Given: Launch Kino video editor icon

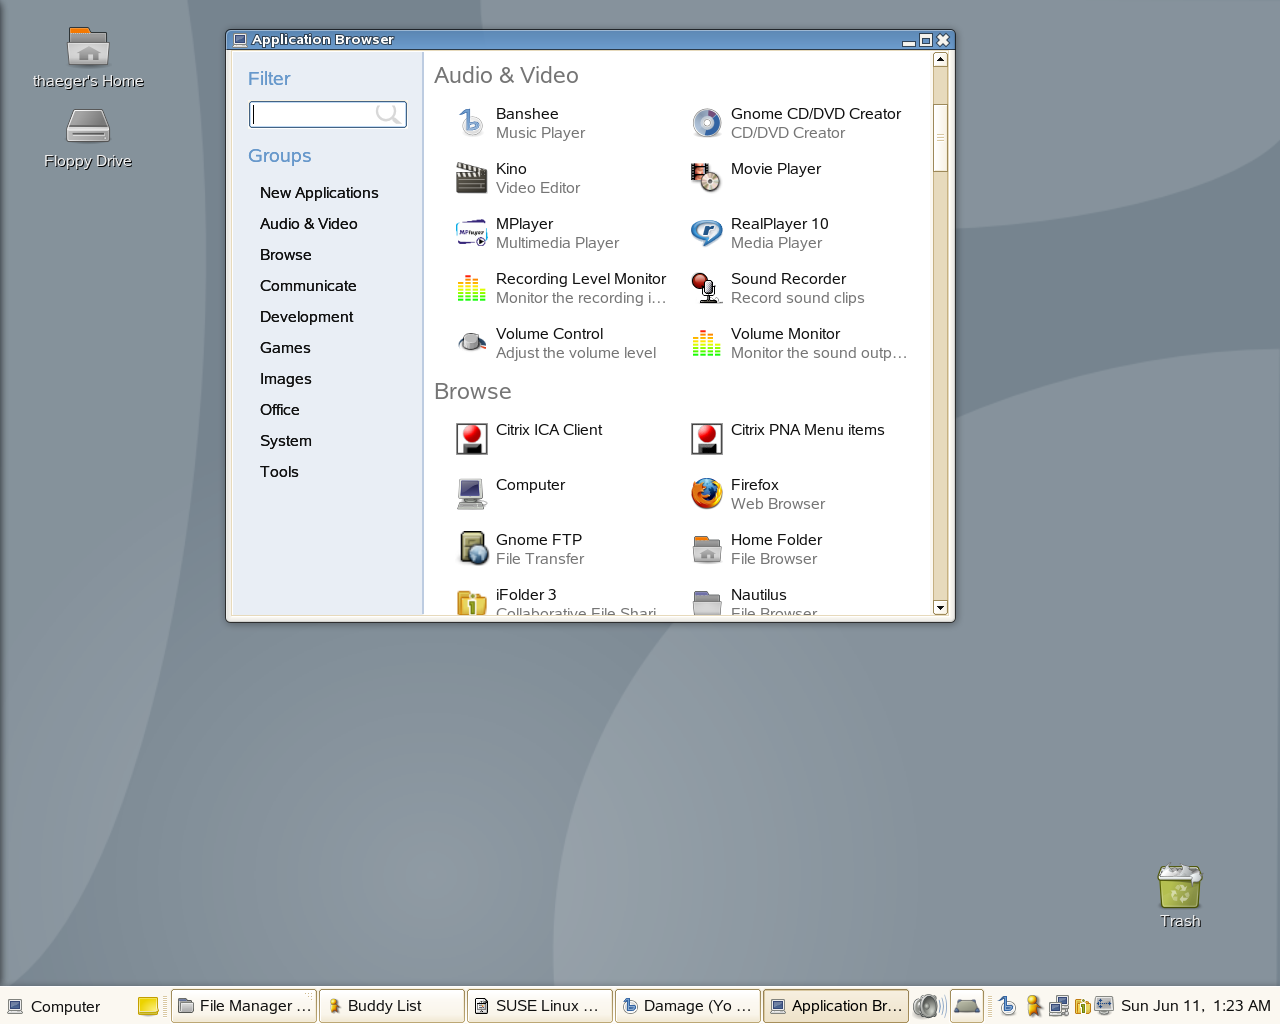Looking at the screenshot, I should [x=471, y=178].
